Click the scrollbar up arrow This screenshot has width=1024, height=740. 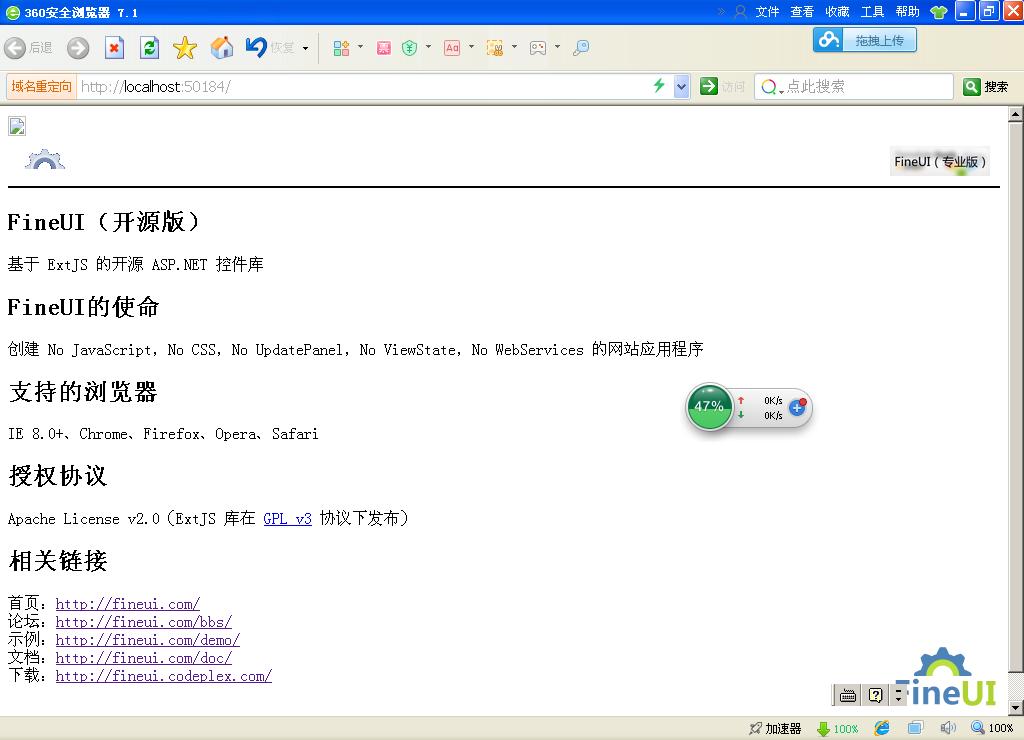coord(1015,116)
